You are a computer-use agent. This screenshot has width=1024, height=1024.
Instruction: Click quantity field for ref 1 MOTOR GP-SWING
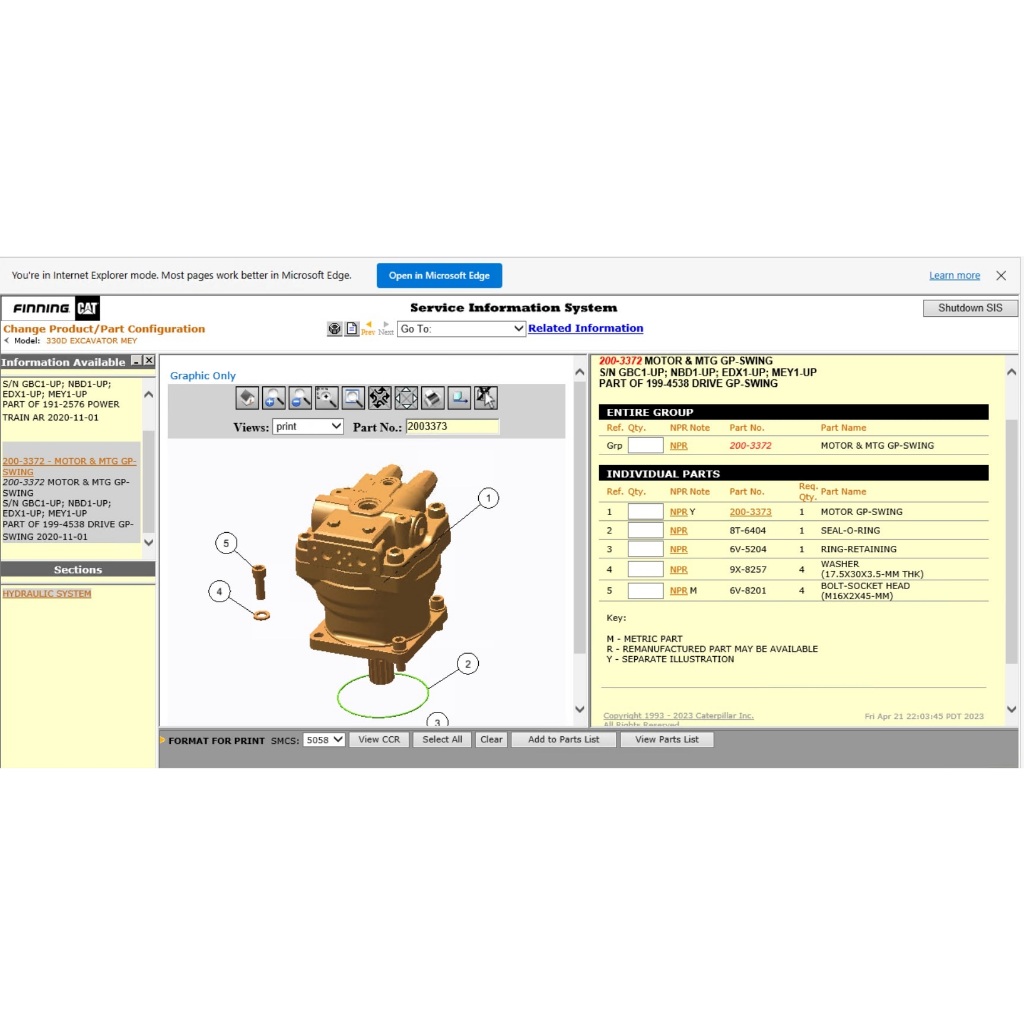(x=645, y=512)
